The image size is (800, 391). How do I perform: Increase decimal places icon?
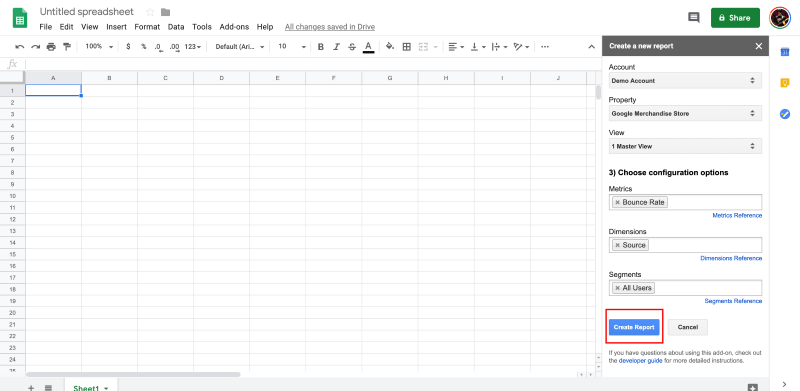pyautogui.click(x=174, y=47)
